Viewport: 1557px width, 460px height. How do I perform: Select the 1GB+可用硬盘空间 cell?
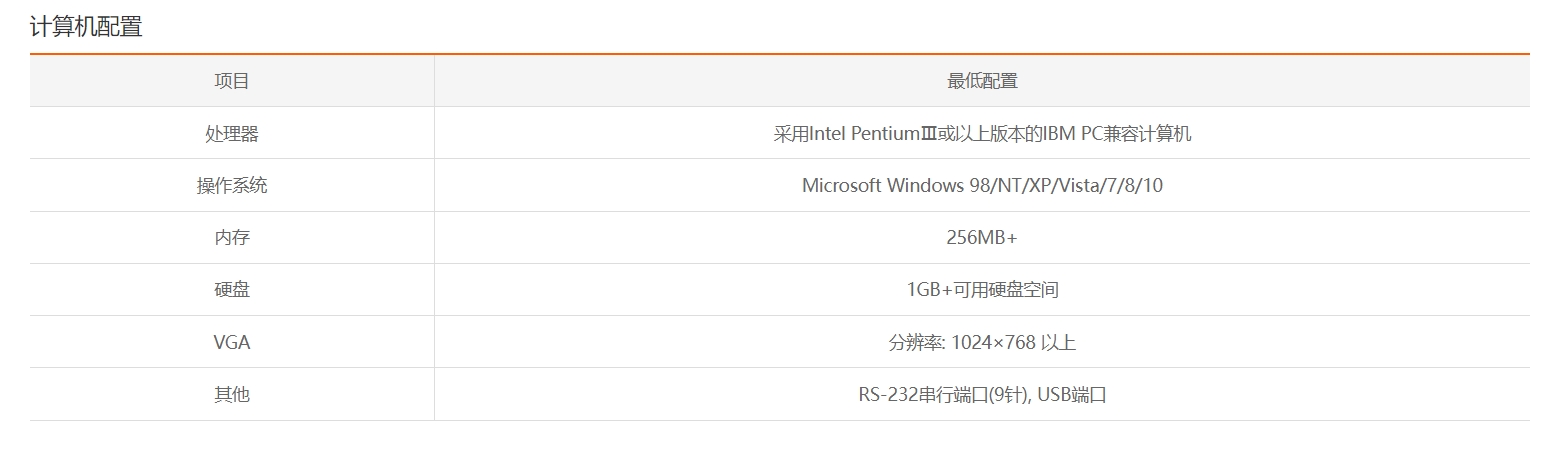982,290
